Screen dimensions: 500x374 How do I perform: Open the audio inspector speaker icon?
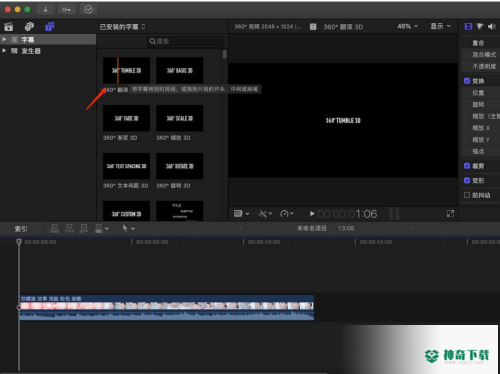[x=492, y=27]
